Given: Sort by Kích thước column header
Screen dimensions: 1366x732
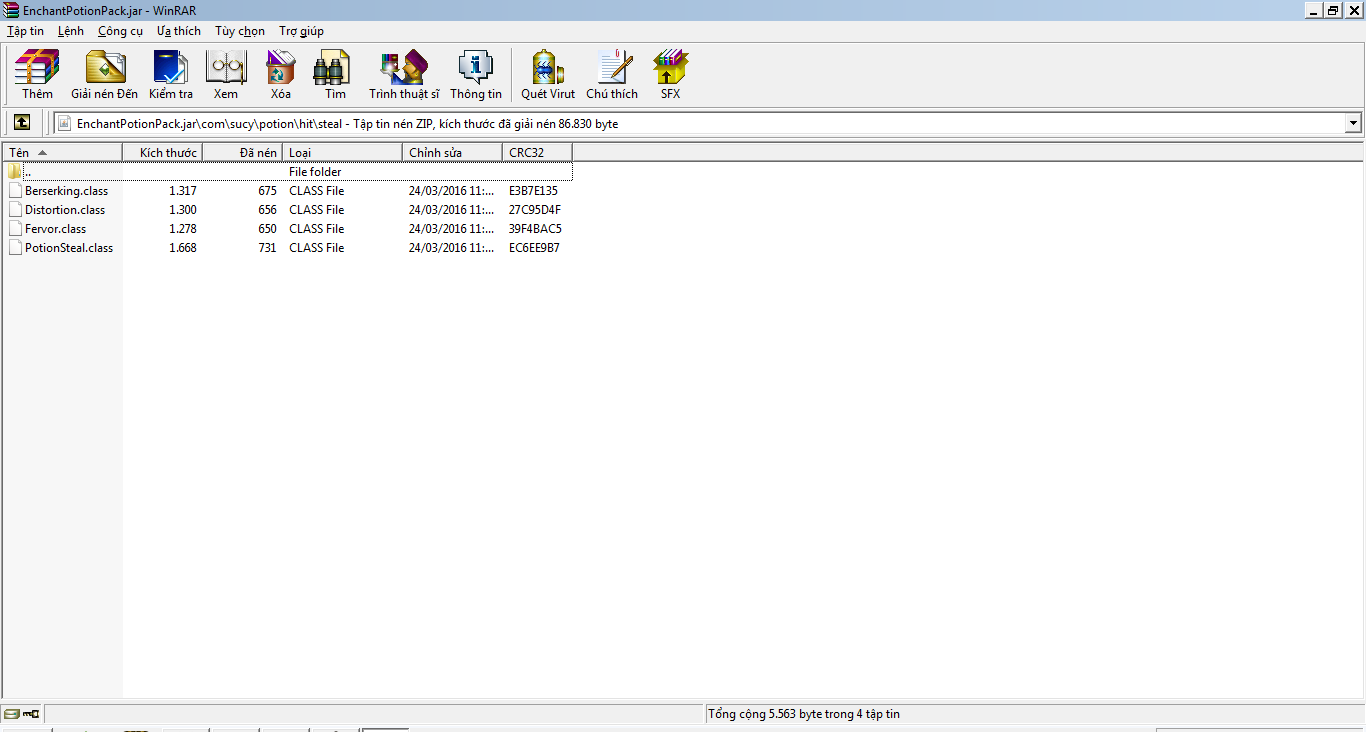Looking at the screenshot, I should coord(162,152).
